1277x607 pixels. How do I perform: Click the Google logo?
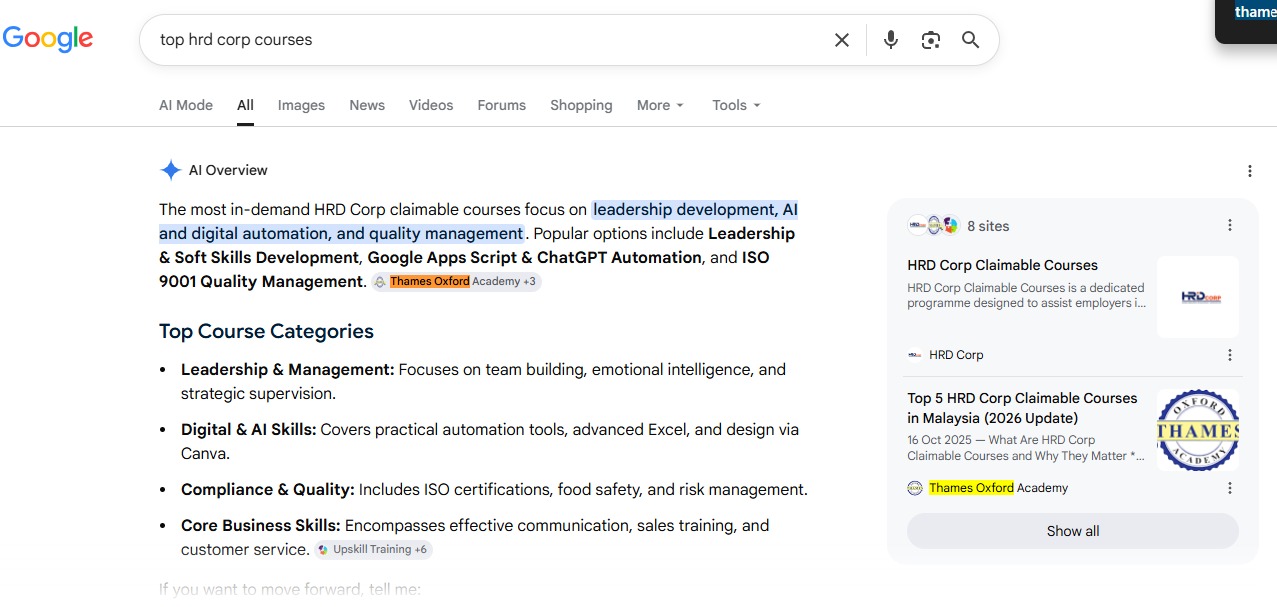(x=47, y=39)
